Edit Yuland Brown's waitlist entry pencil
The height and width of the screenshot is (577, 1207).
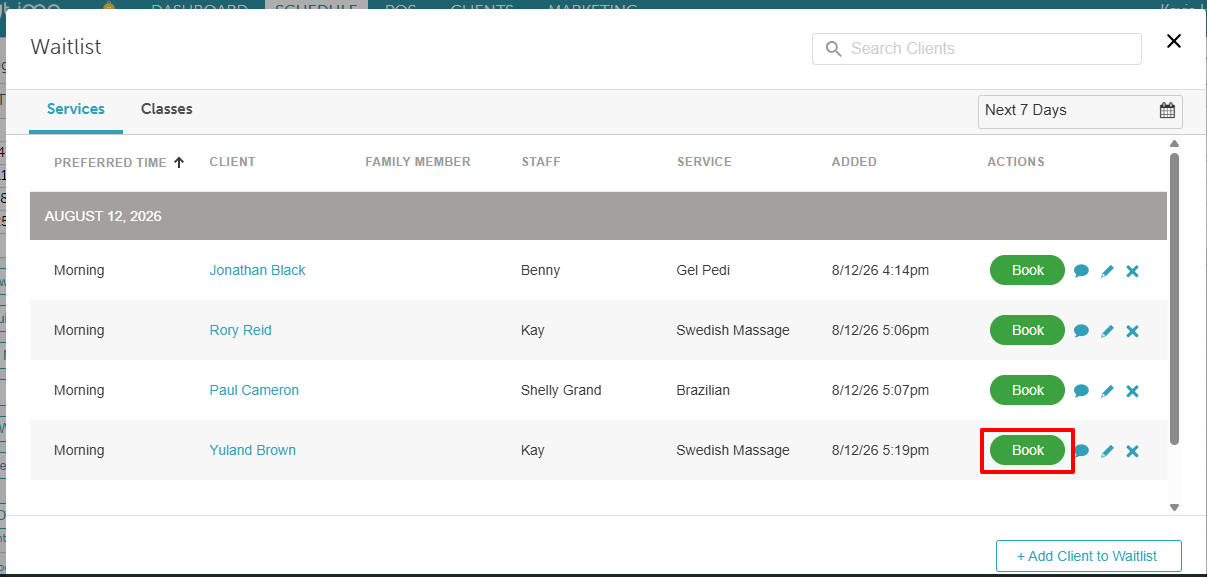pos(1107,451)
